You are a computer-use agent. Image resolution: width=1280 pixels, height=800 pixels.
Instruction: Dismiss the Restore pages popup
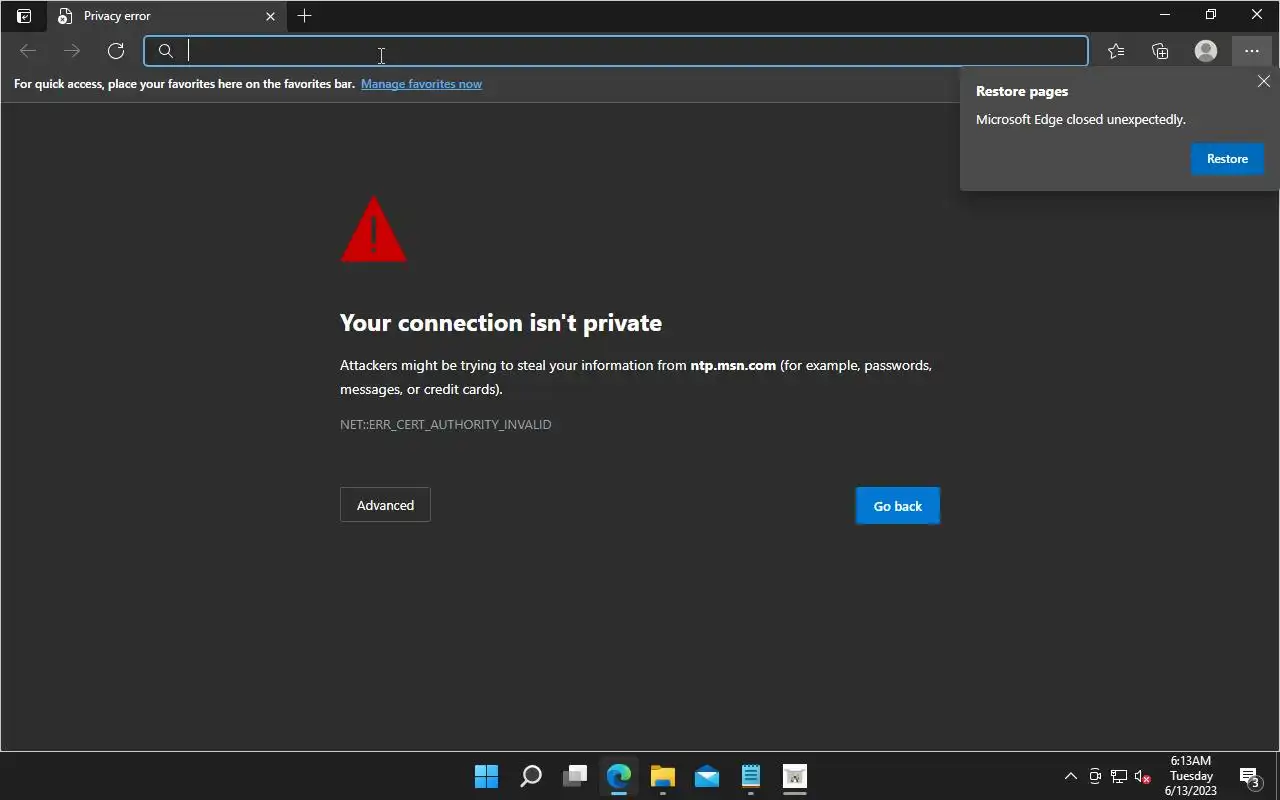tap(1264, 82)
